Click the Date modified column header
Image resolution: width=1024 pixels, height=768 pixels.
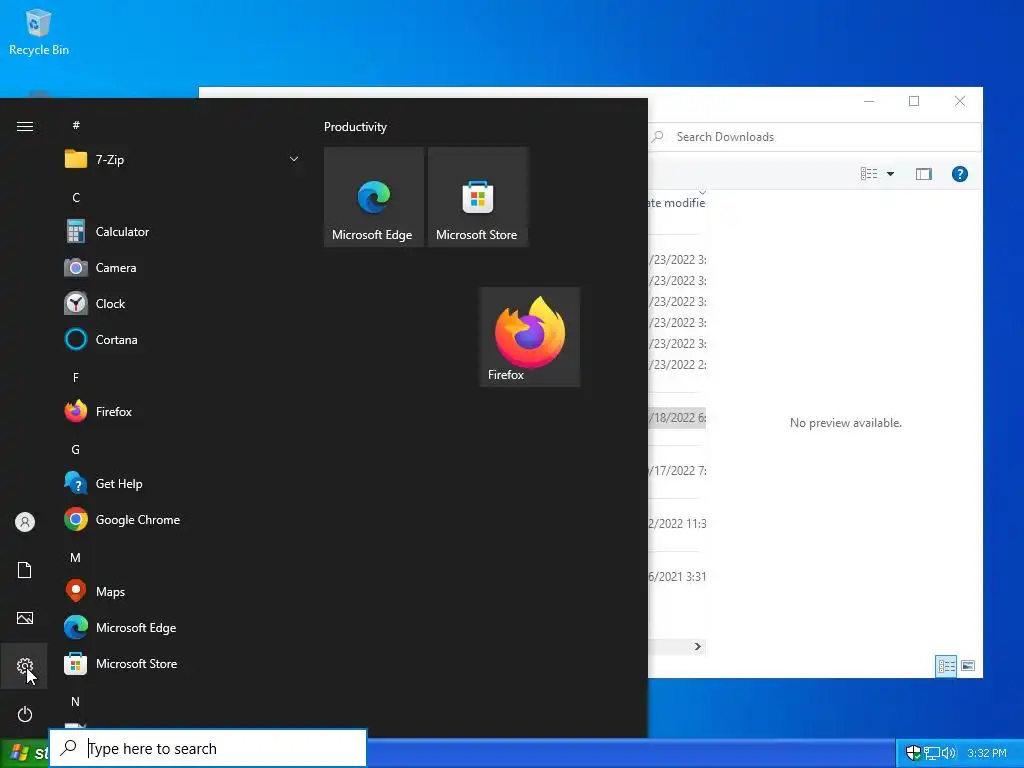coord(677,203)
